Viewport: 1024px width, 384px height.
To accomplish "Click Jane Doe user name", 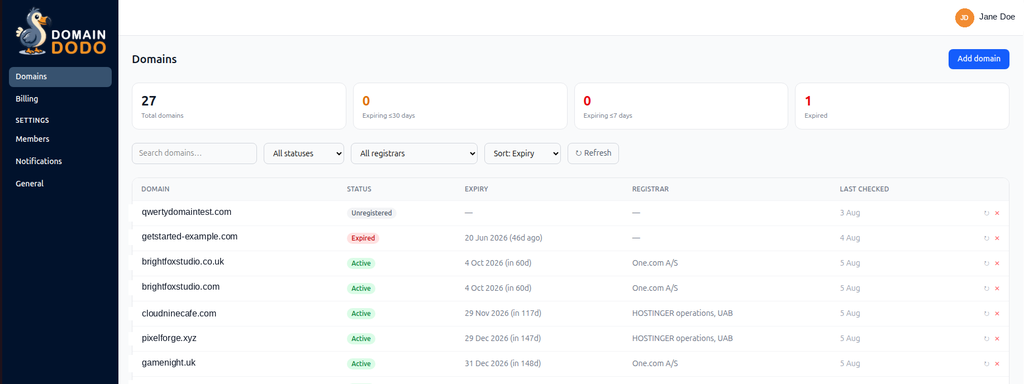I will pos(997,18).
